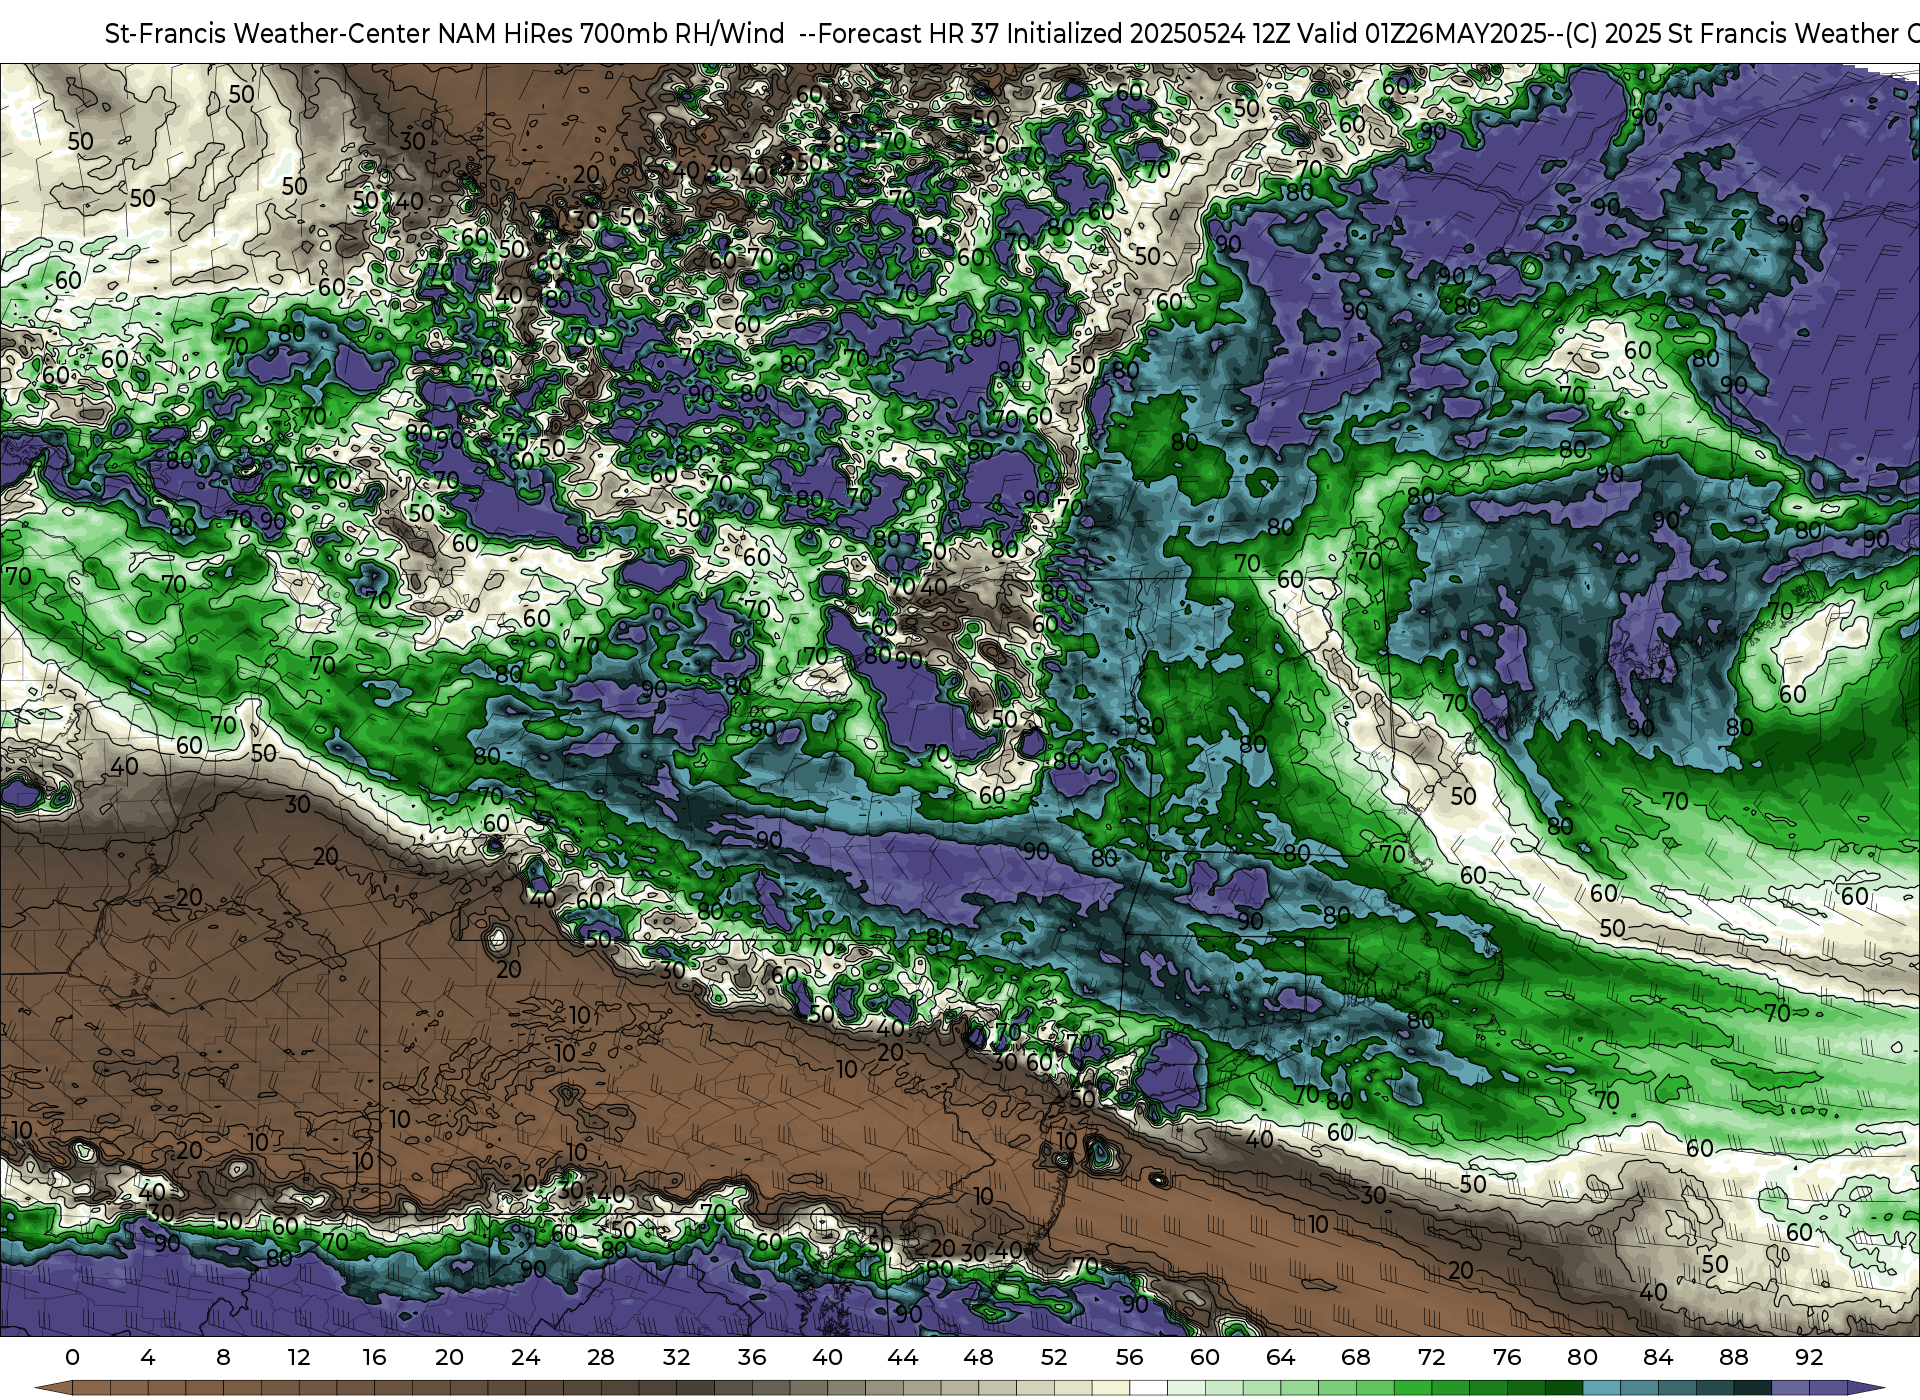Screen dimensions: 1920x1400
Task: Click the colorbar tick label '28'
Action: (601, 1357)
